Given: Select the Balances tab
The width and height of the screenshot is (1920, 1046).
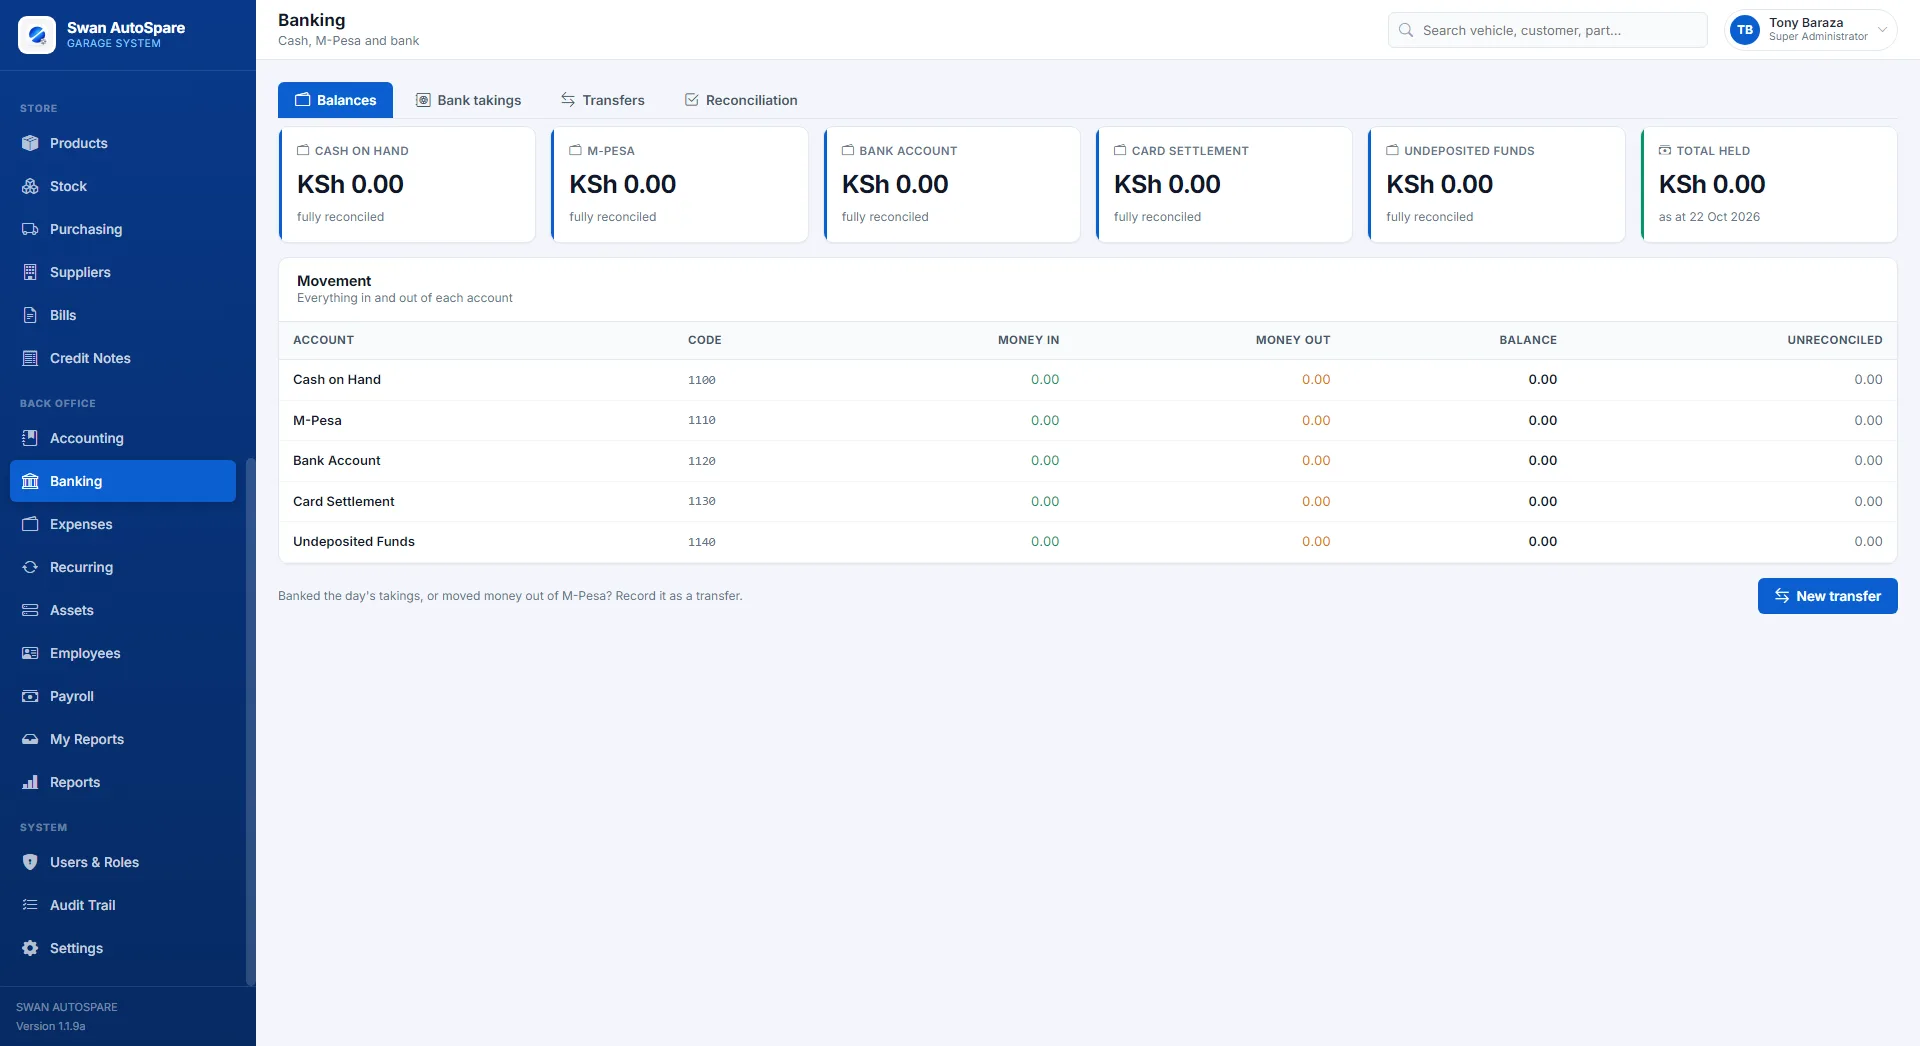Looking at the screenshot, I should 335,100.
